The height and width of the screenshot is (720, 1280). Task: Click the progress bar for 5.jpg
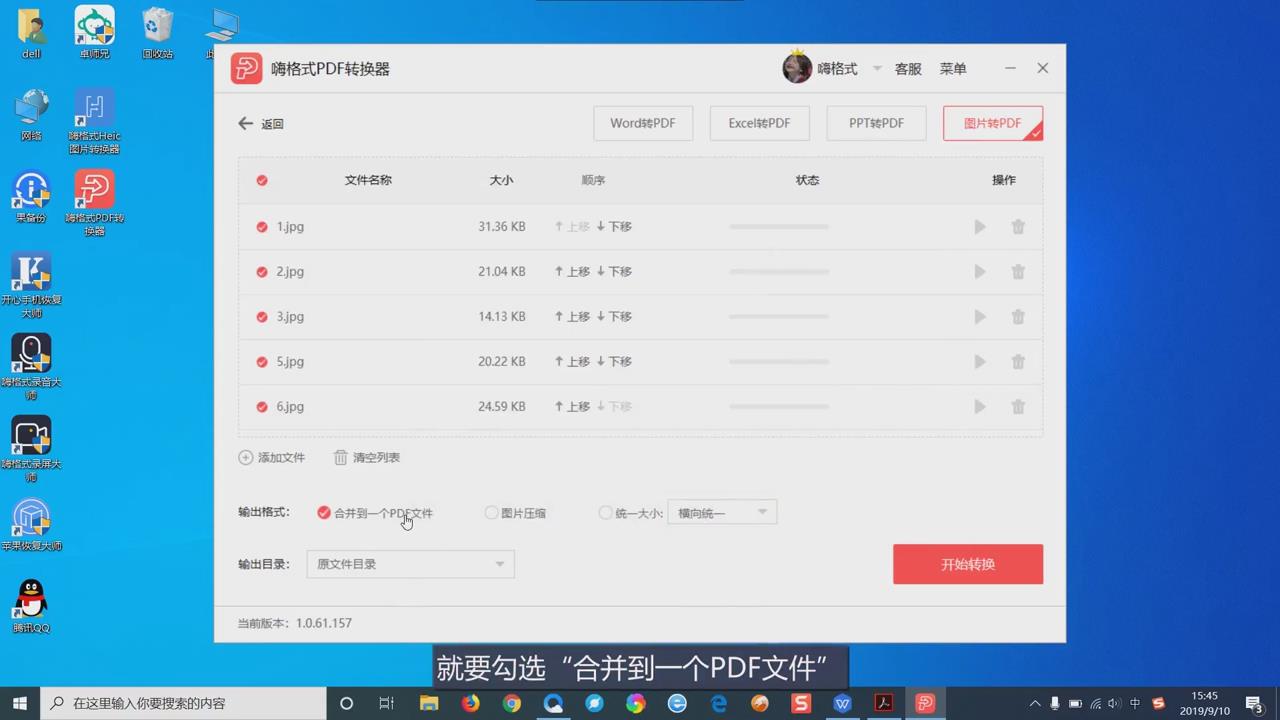click(779, 362)
